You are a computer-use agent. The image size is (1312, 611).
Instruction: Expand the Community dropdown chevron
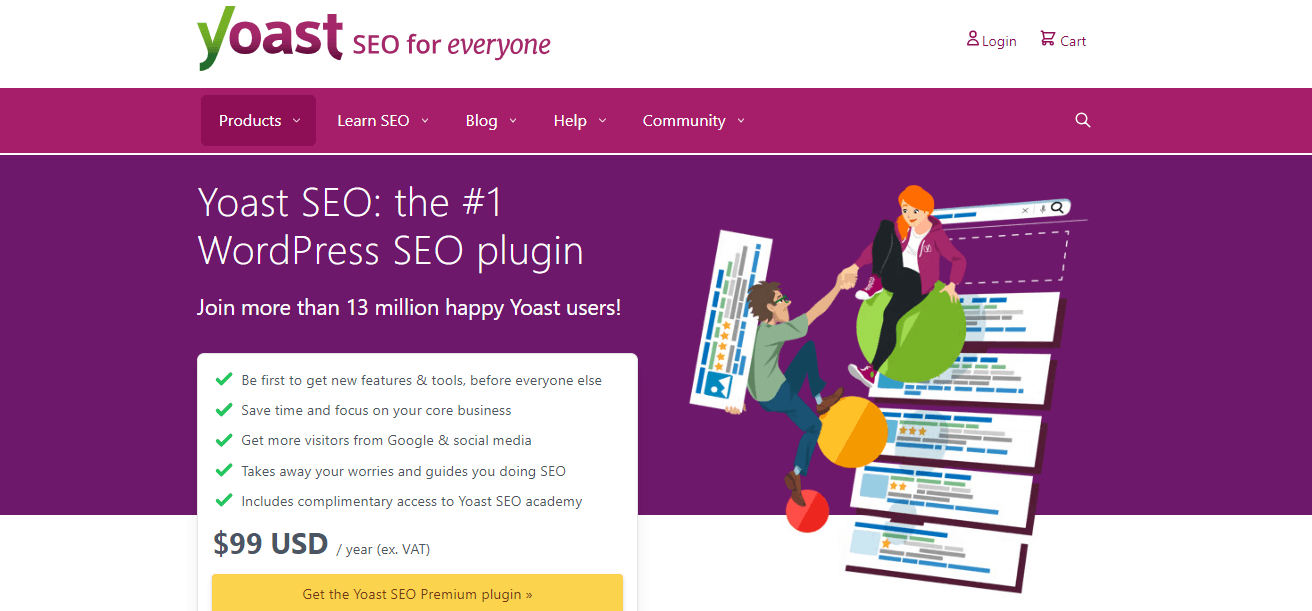[741, 121]
